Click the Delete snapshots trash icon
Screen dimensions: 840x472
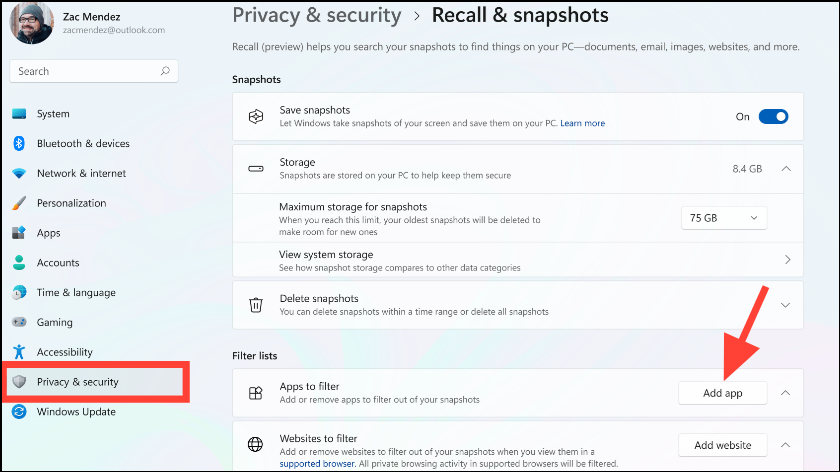pos(256,304)
